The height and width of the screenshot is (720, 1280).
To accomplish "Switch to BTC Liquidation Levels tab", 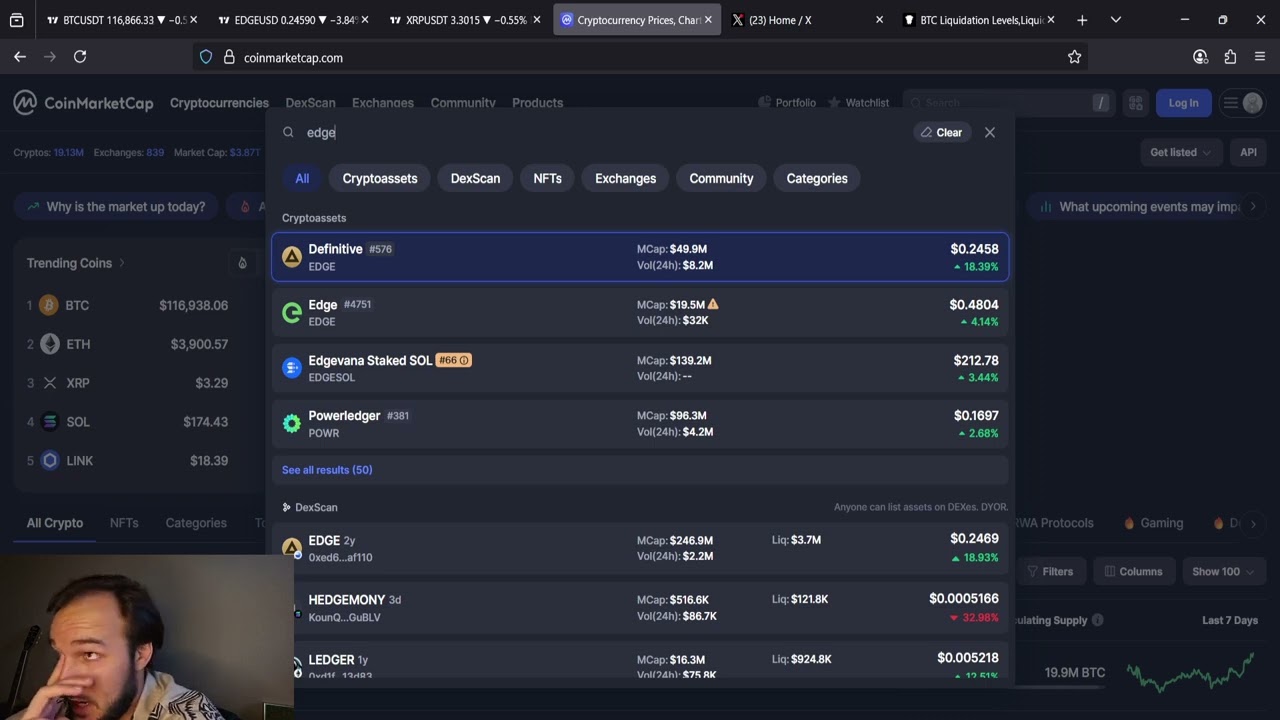I will [979, 20].
